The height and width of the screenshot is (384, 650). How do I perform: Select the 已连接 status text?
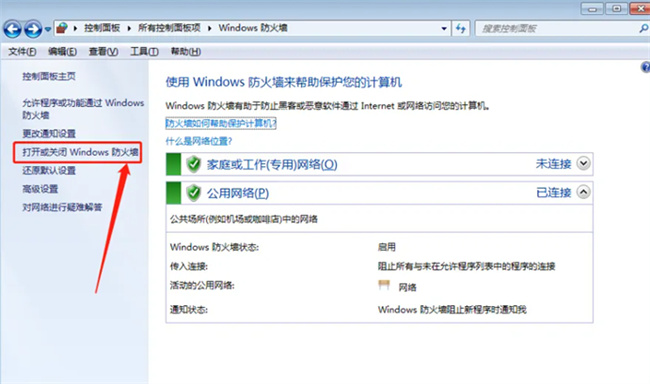point(553,192)
